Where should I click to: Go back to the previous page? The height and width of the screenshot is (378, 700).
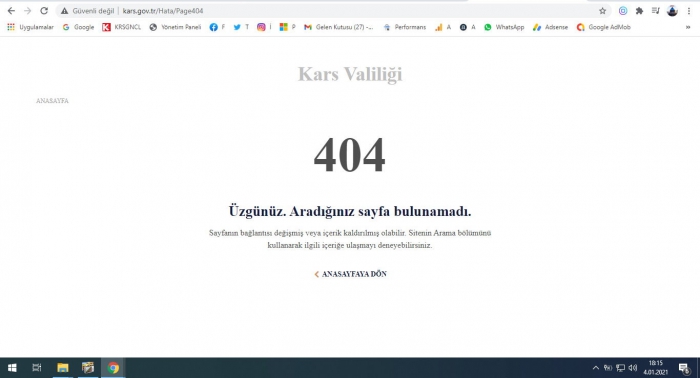(x=11, y=11)
